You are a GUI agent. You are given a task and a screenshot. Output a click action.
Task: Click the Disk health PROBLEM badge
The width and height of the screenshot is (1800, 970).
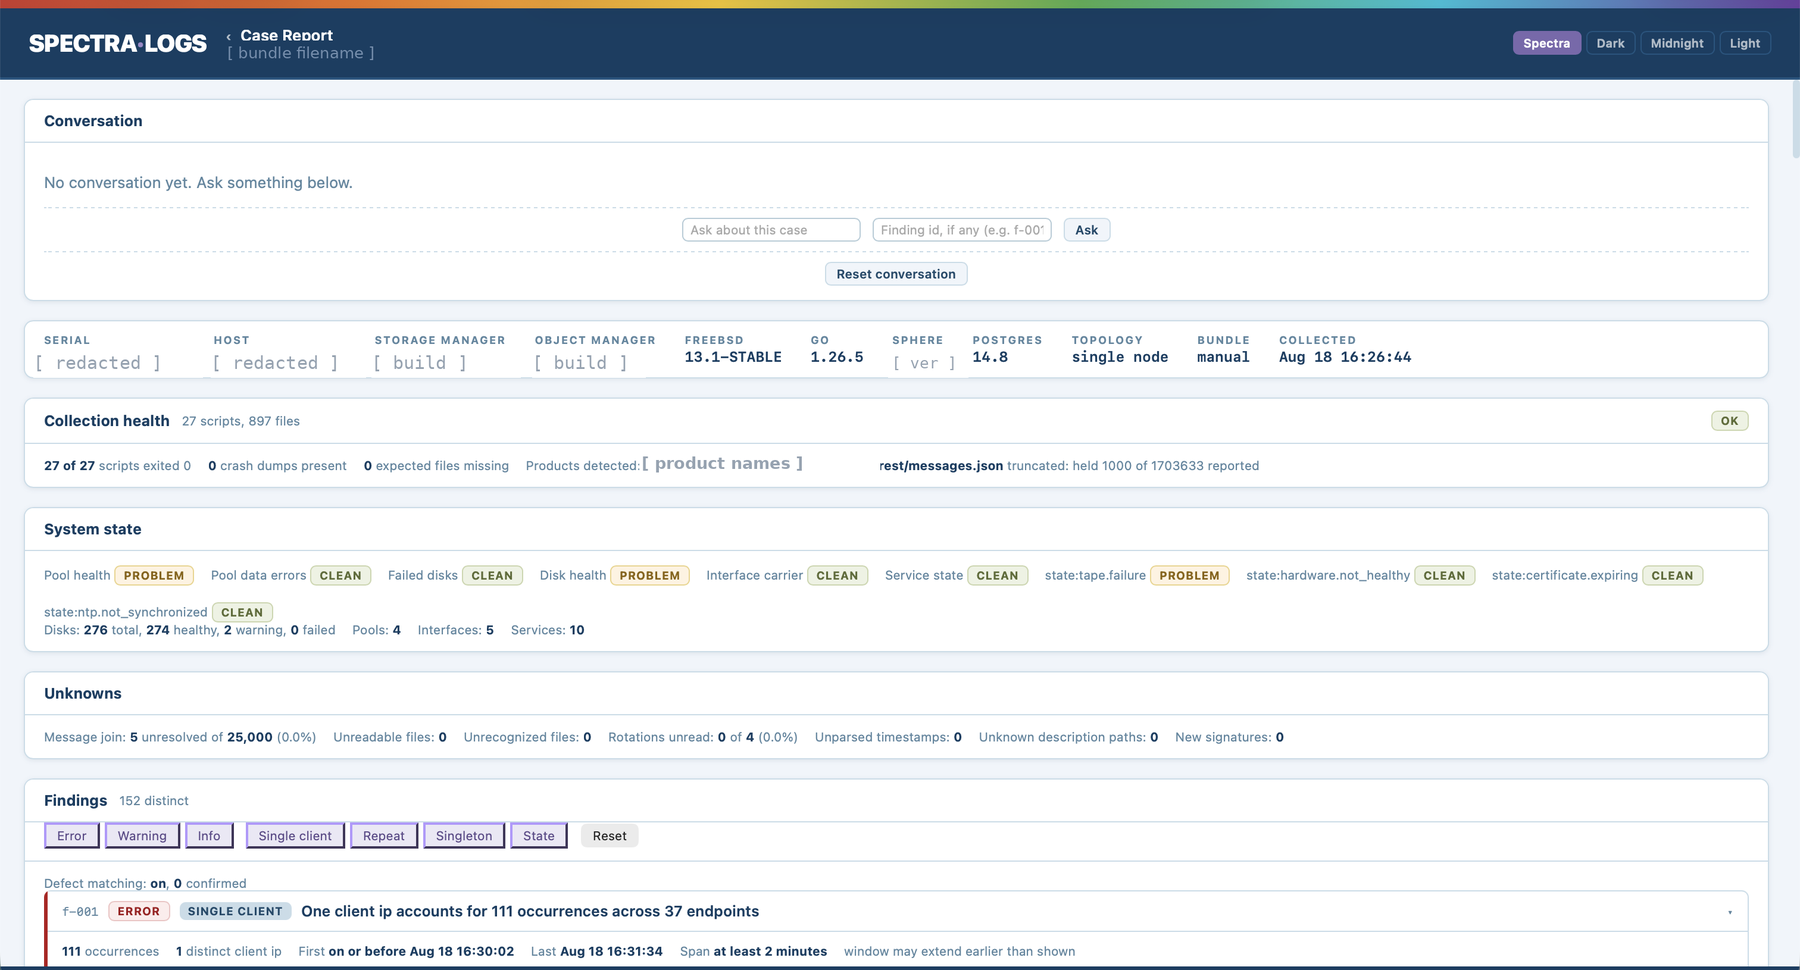pyautogui.click(x=650, y=576)
